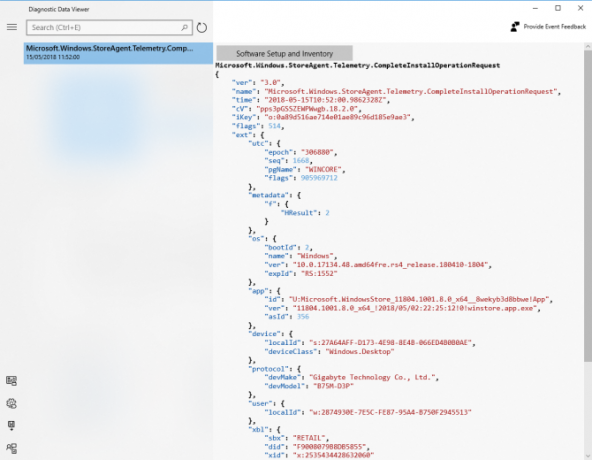Click the "ver": "3.0" line
This screenshot has height=460, width=592.
pyautogui.click(x=258, y=83)
